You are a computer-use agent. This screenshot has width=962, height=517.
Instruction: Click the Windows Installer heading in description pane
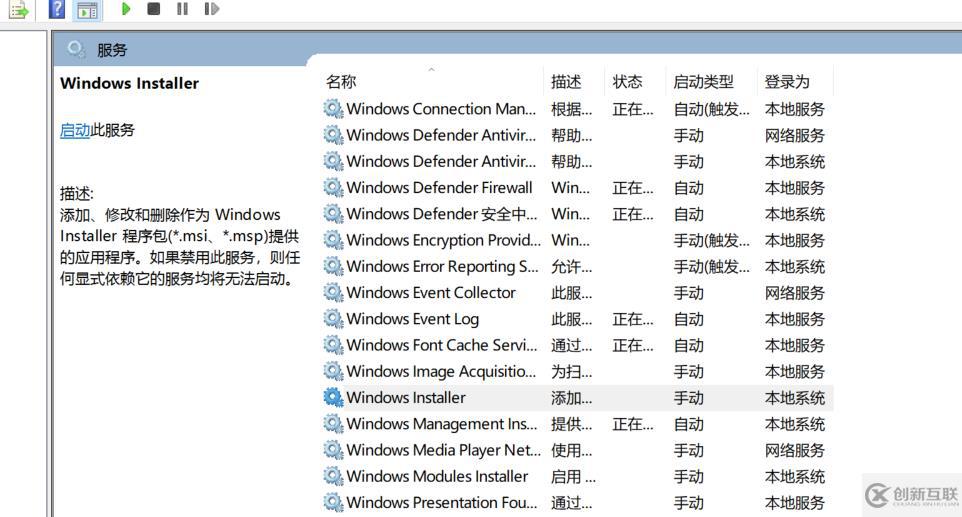pyautogui.click(x=129, y=83)
